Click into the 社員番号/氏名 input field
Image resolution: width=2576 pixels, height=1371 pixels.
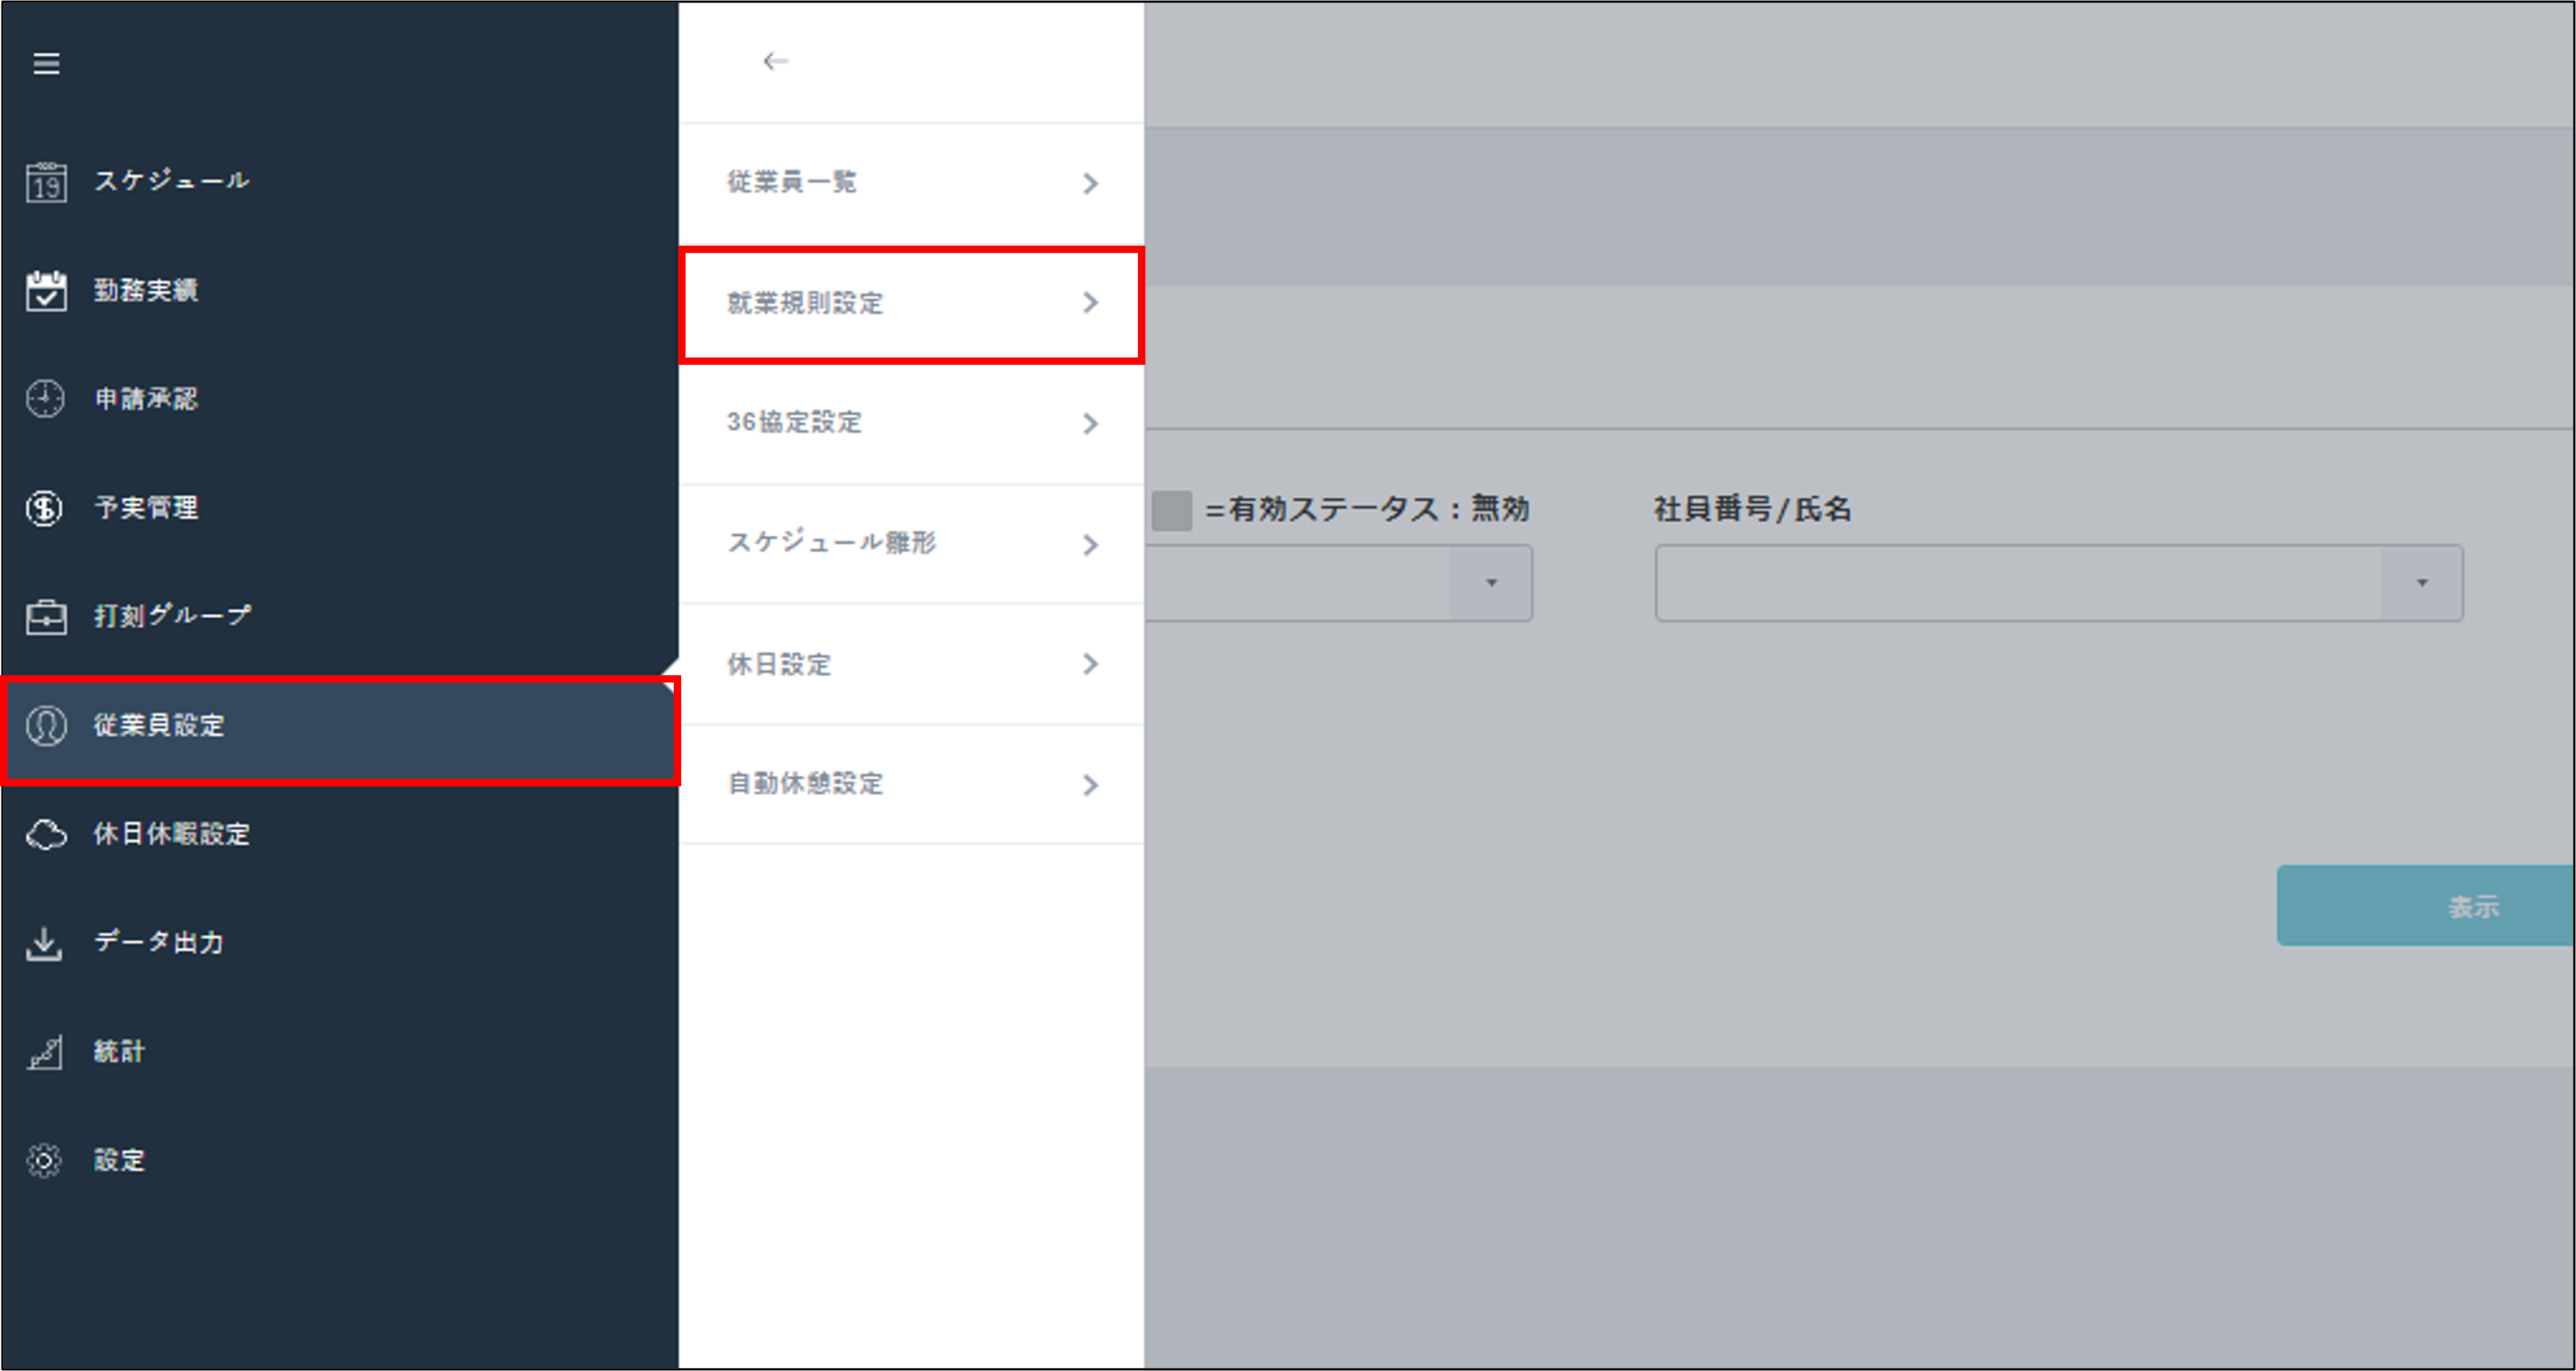(2018, 583)
